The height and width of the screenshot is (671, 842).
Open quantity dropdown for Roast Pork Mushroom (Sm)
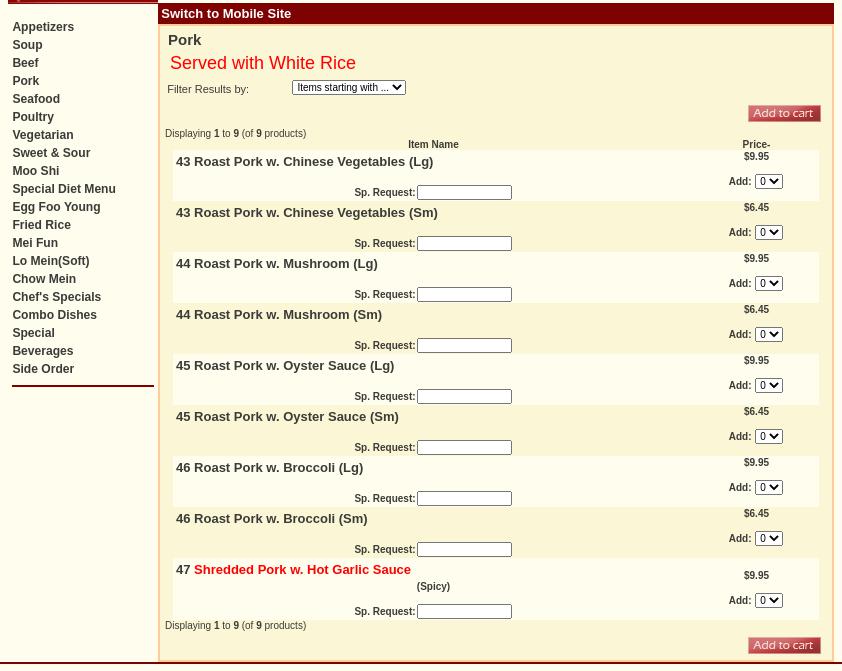click(x=768, y=335)
